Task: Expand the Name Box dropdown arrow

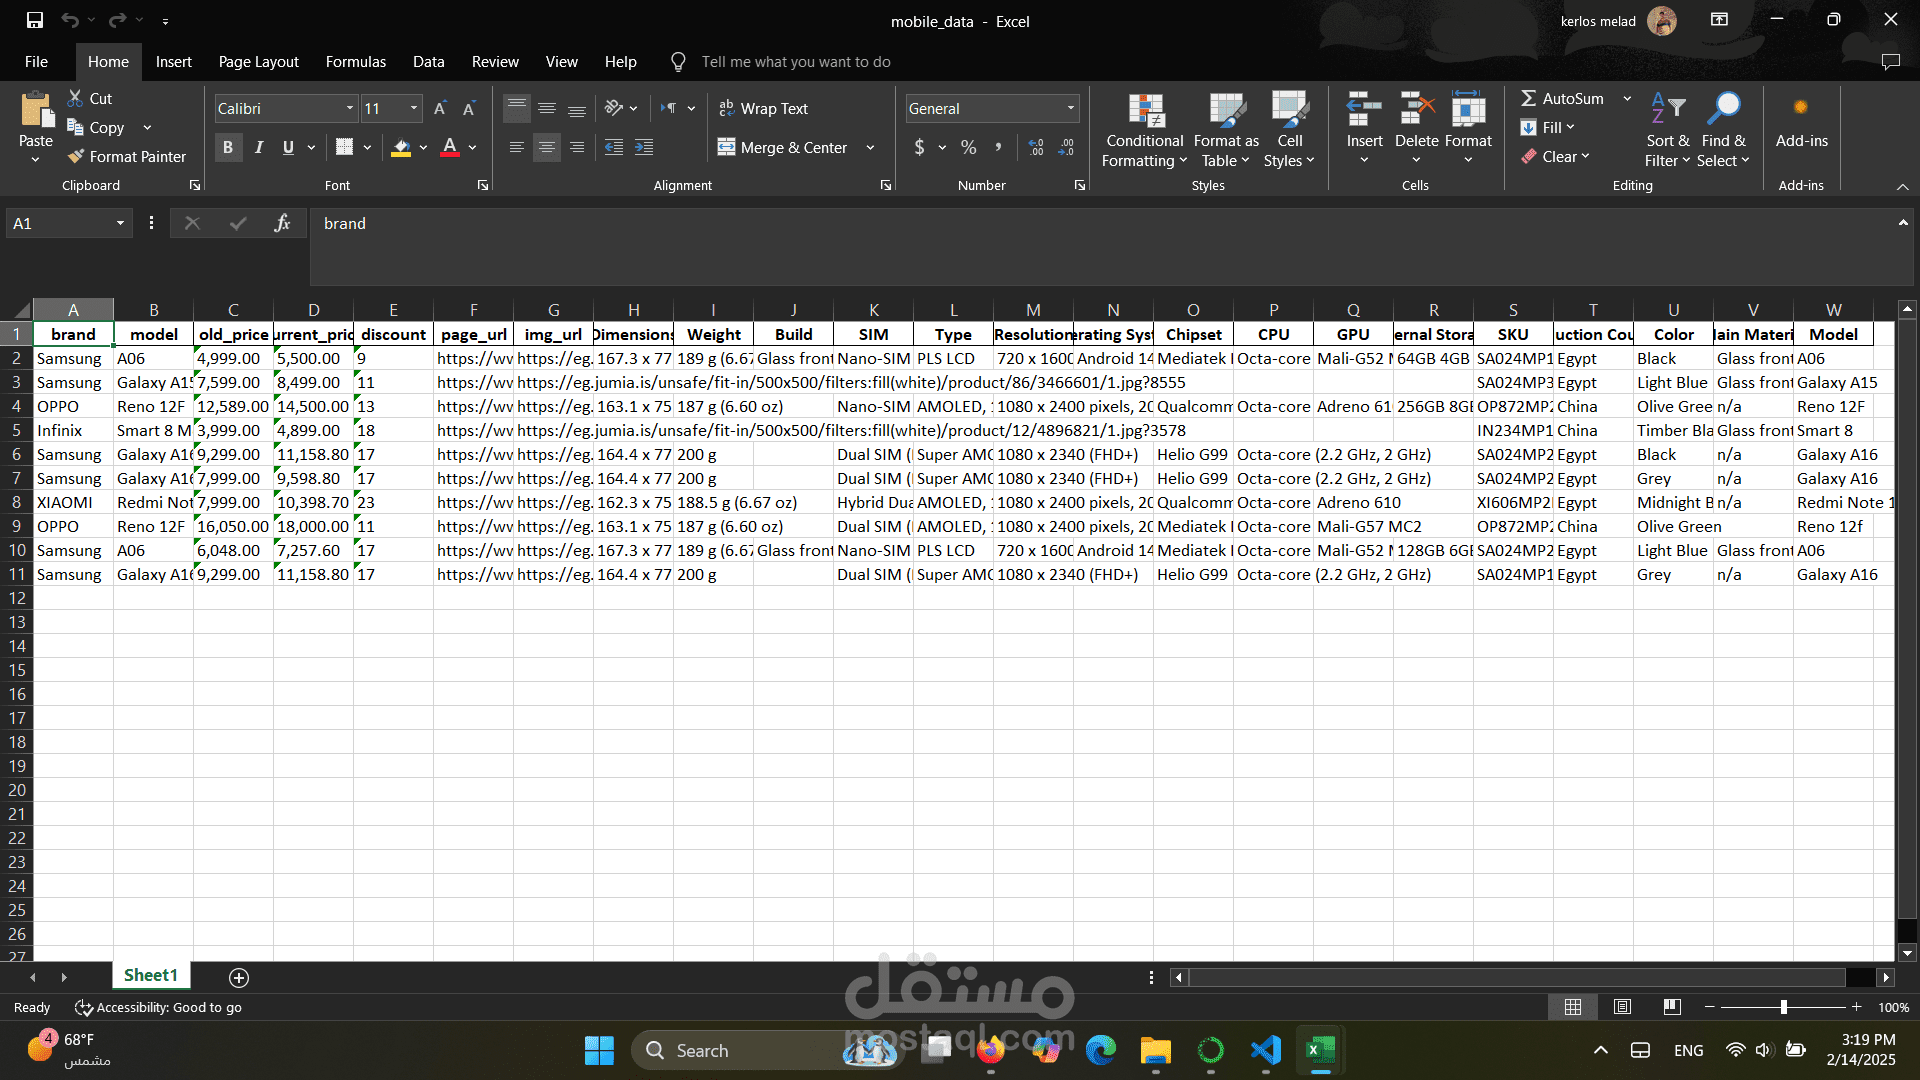Action: click(120, 224)
